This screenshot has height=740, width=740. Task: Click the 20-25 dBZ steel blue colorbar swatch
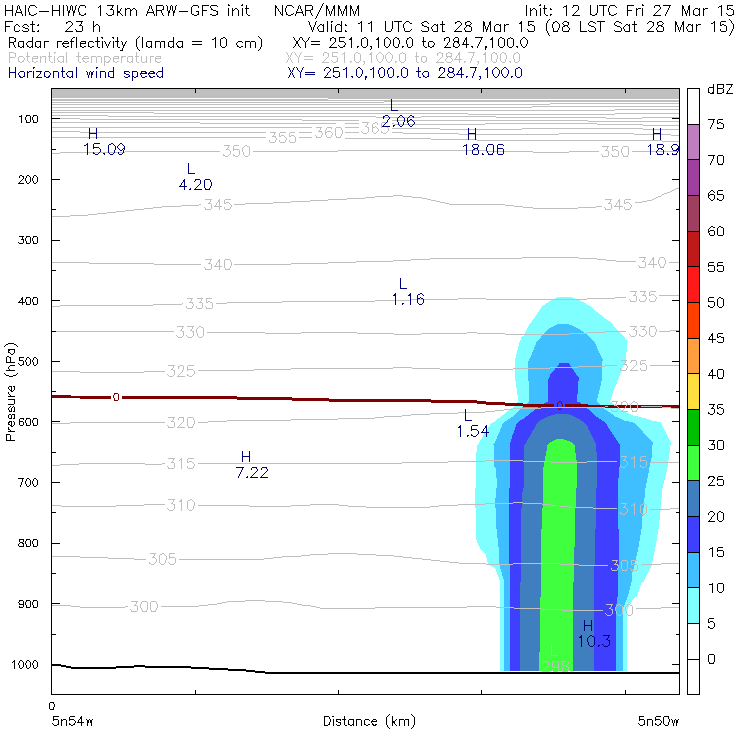pos(693,499)
